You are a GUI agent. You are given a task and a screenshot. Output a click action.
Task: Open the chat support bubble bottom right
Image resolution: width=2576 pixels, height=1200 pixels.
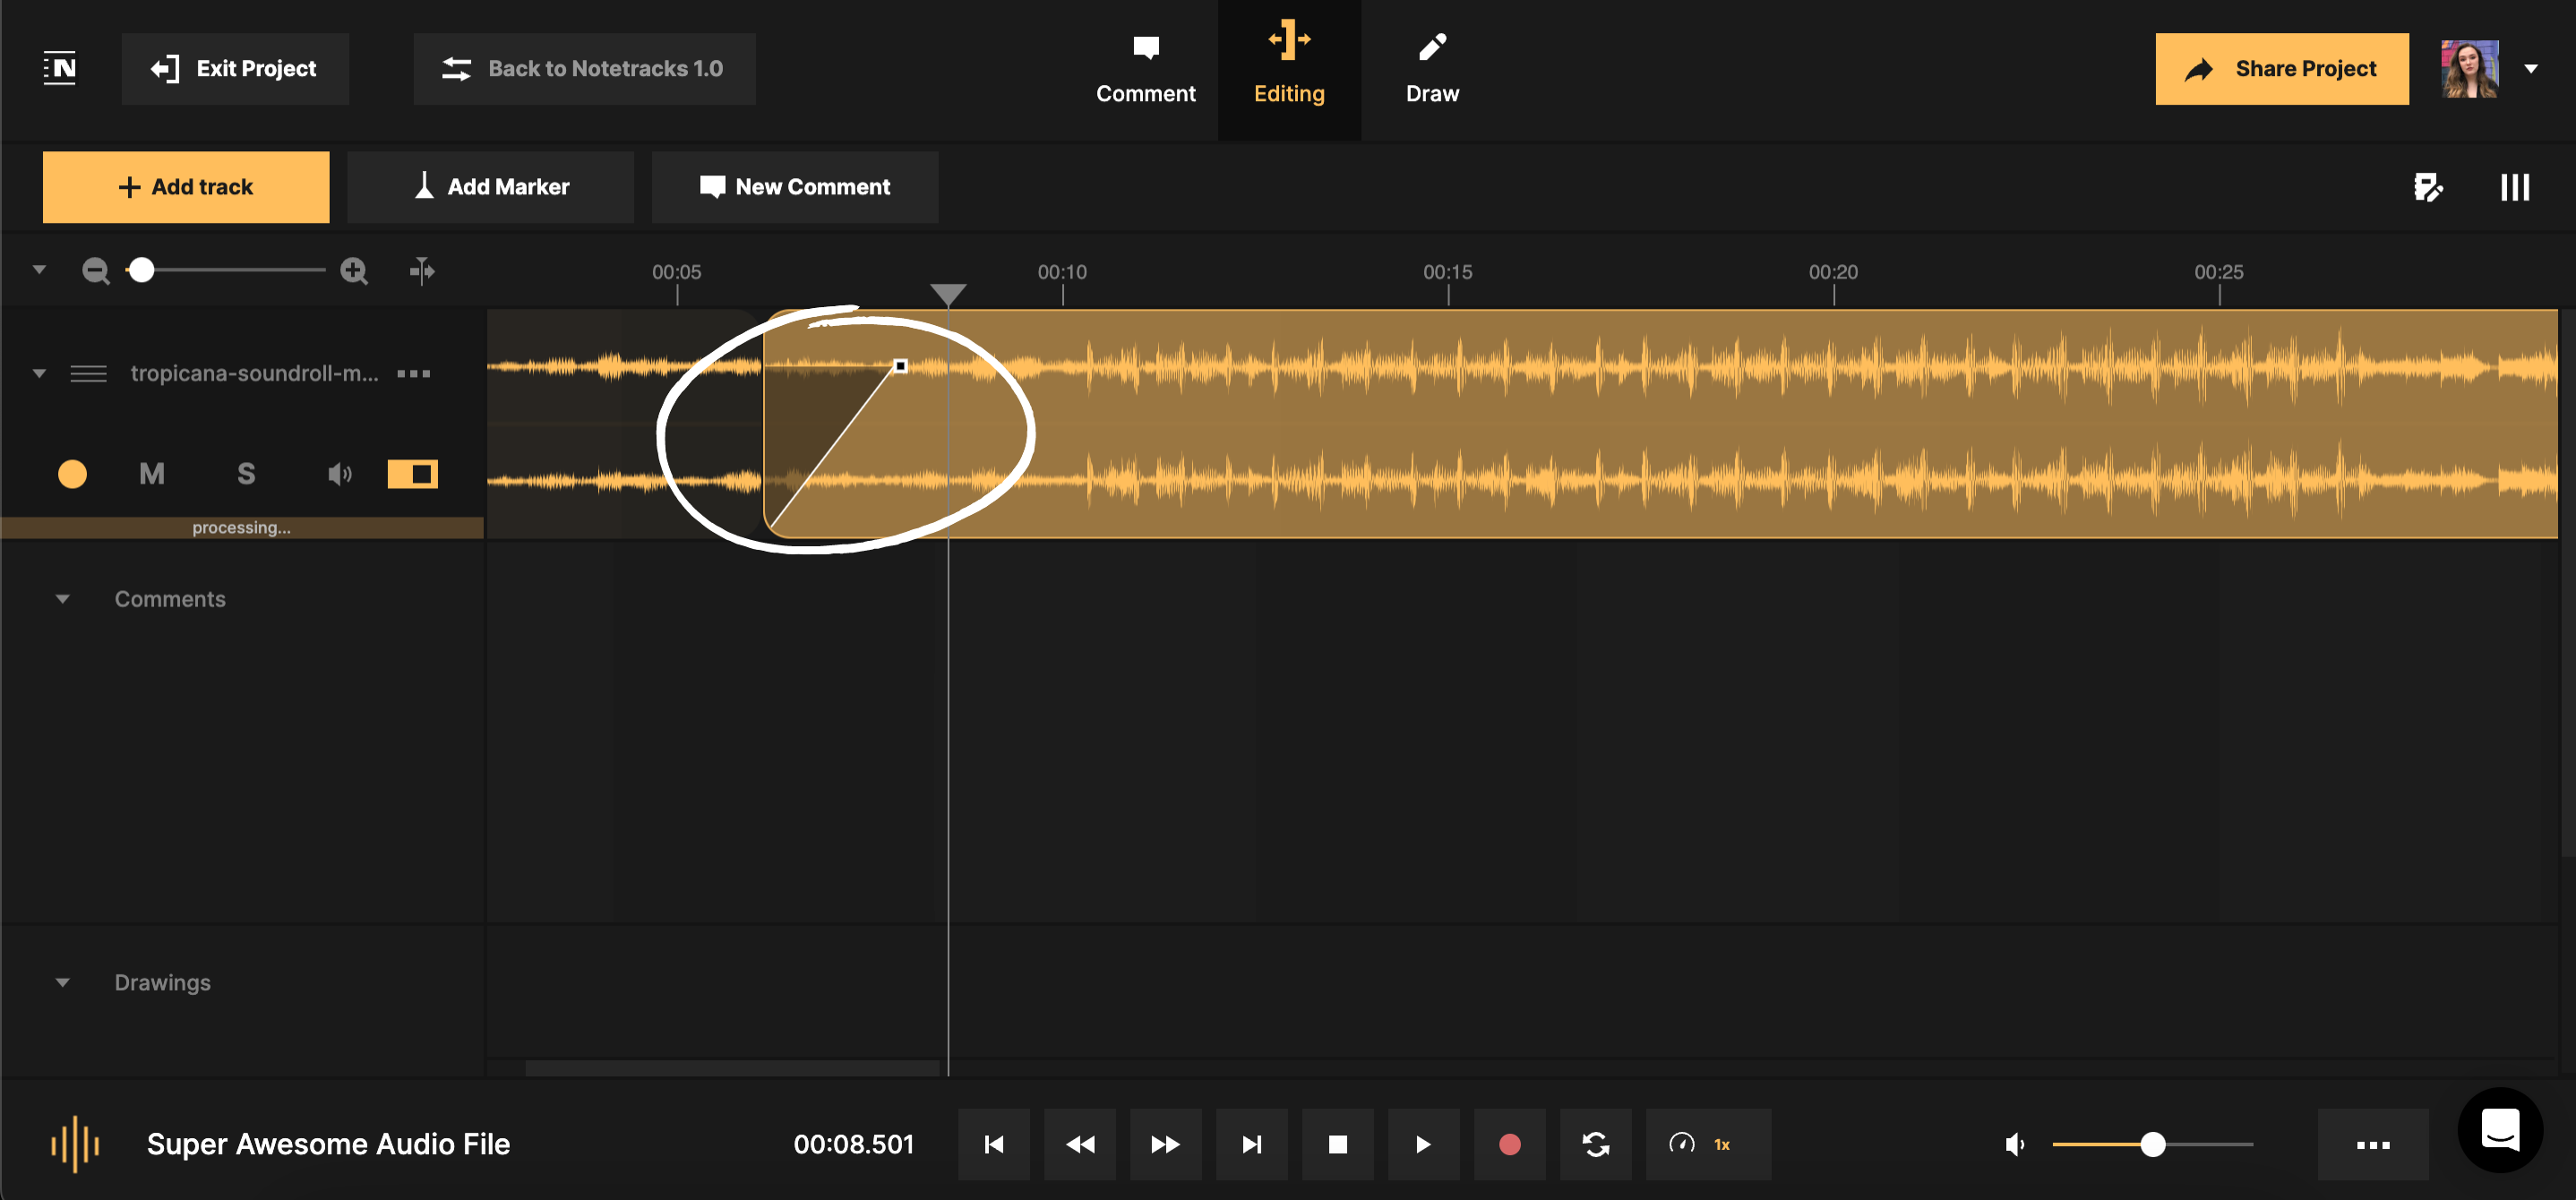2499,1130
